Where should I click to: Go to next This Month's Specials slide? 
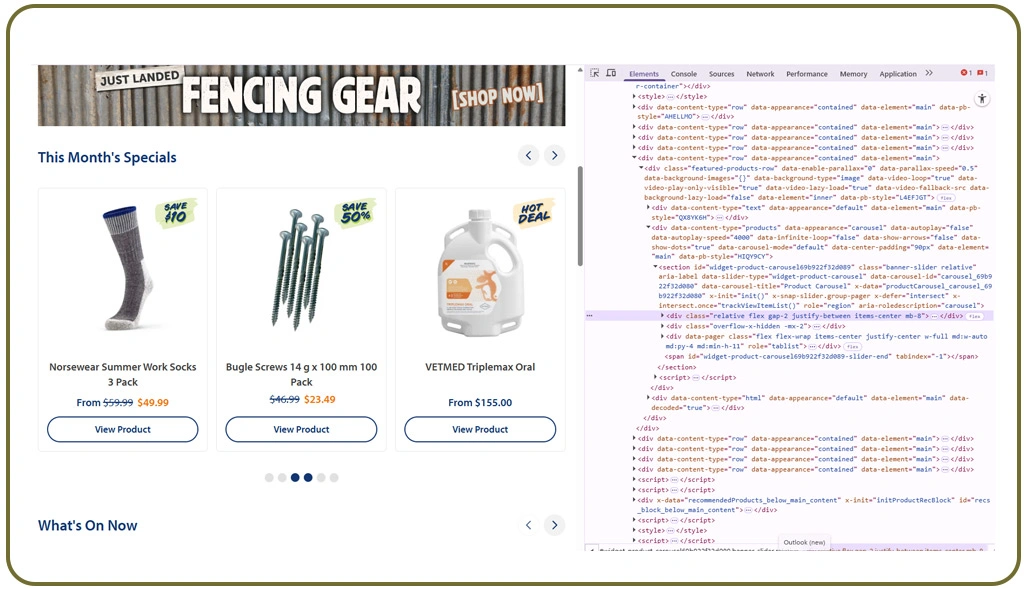pos(554,155)
